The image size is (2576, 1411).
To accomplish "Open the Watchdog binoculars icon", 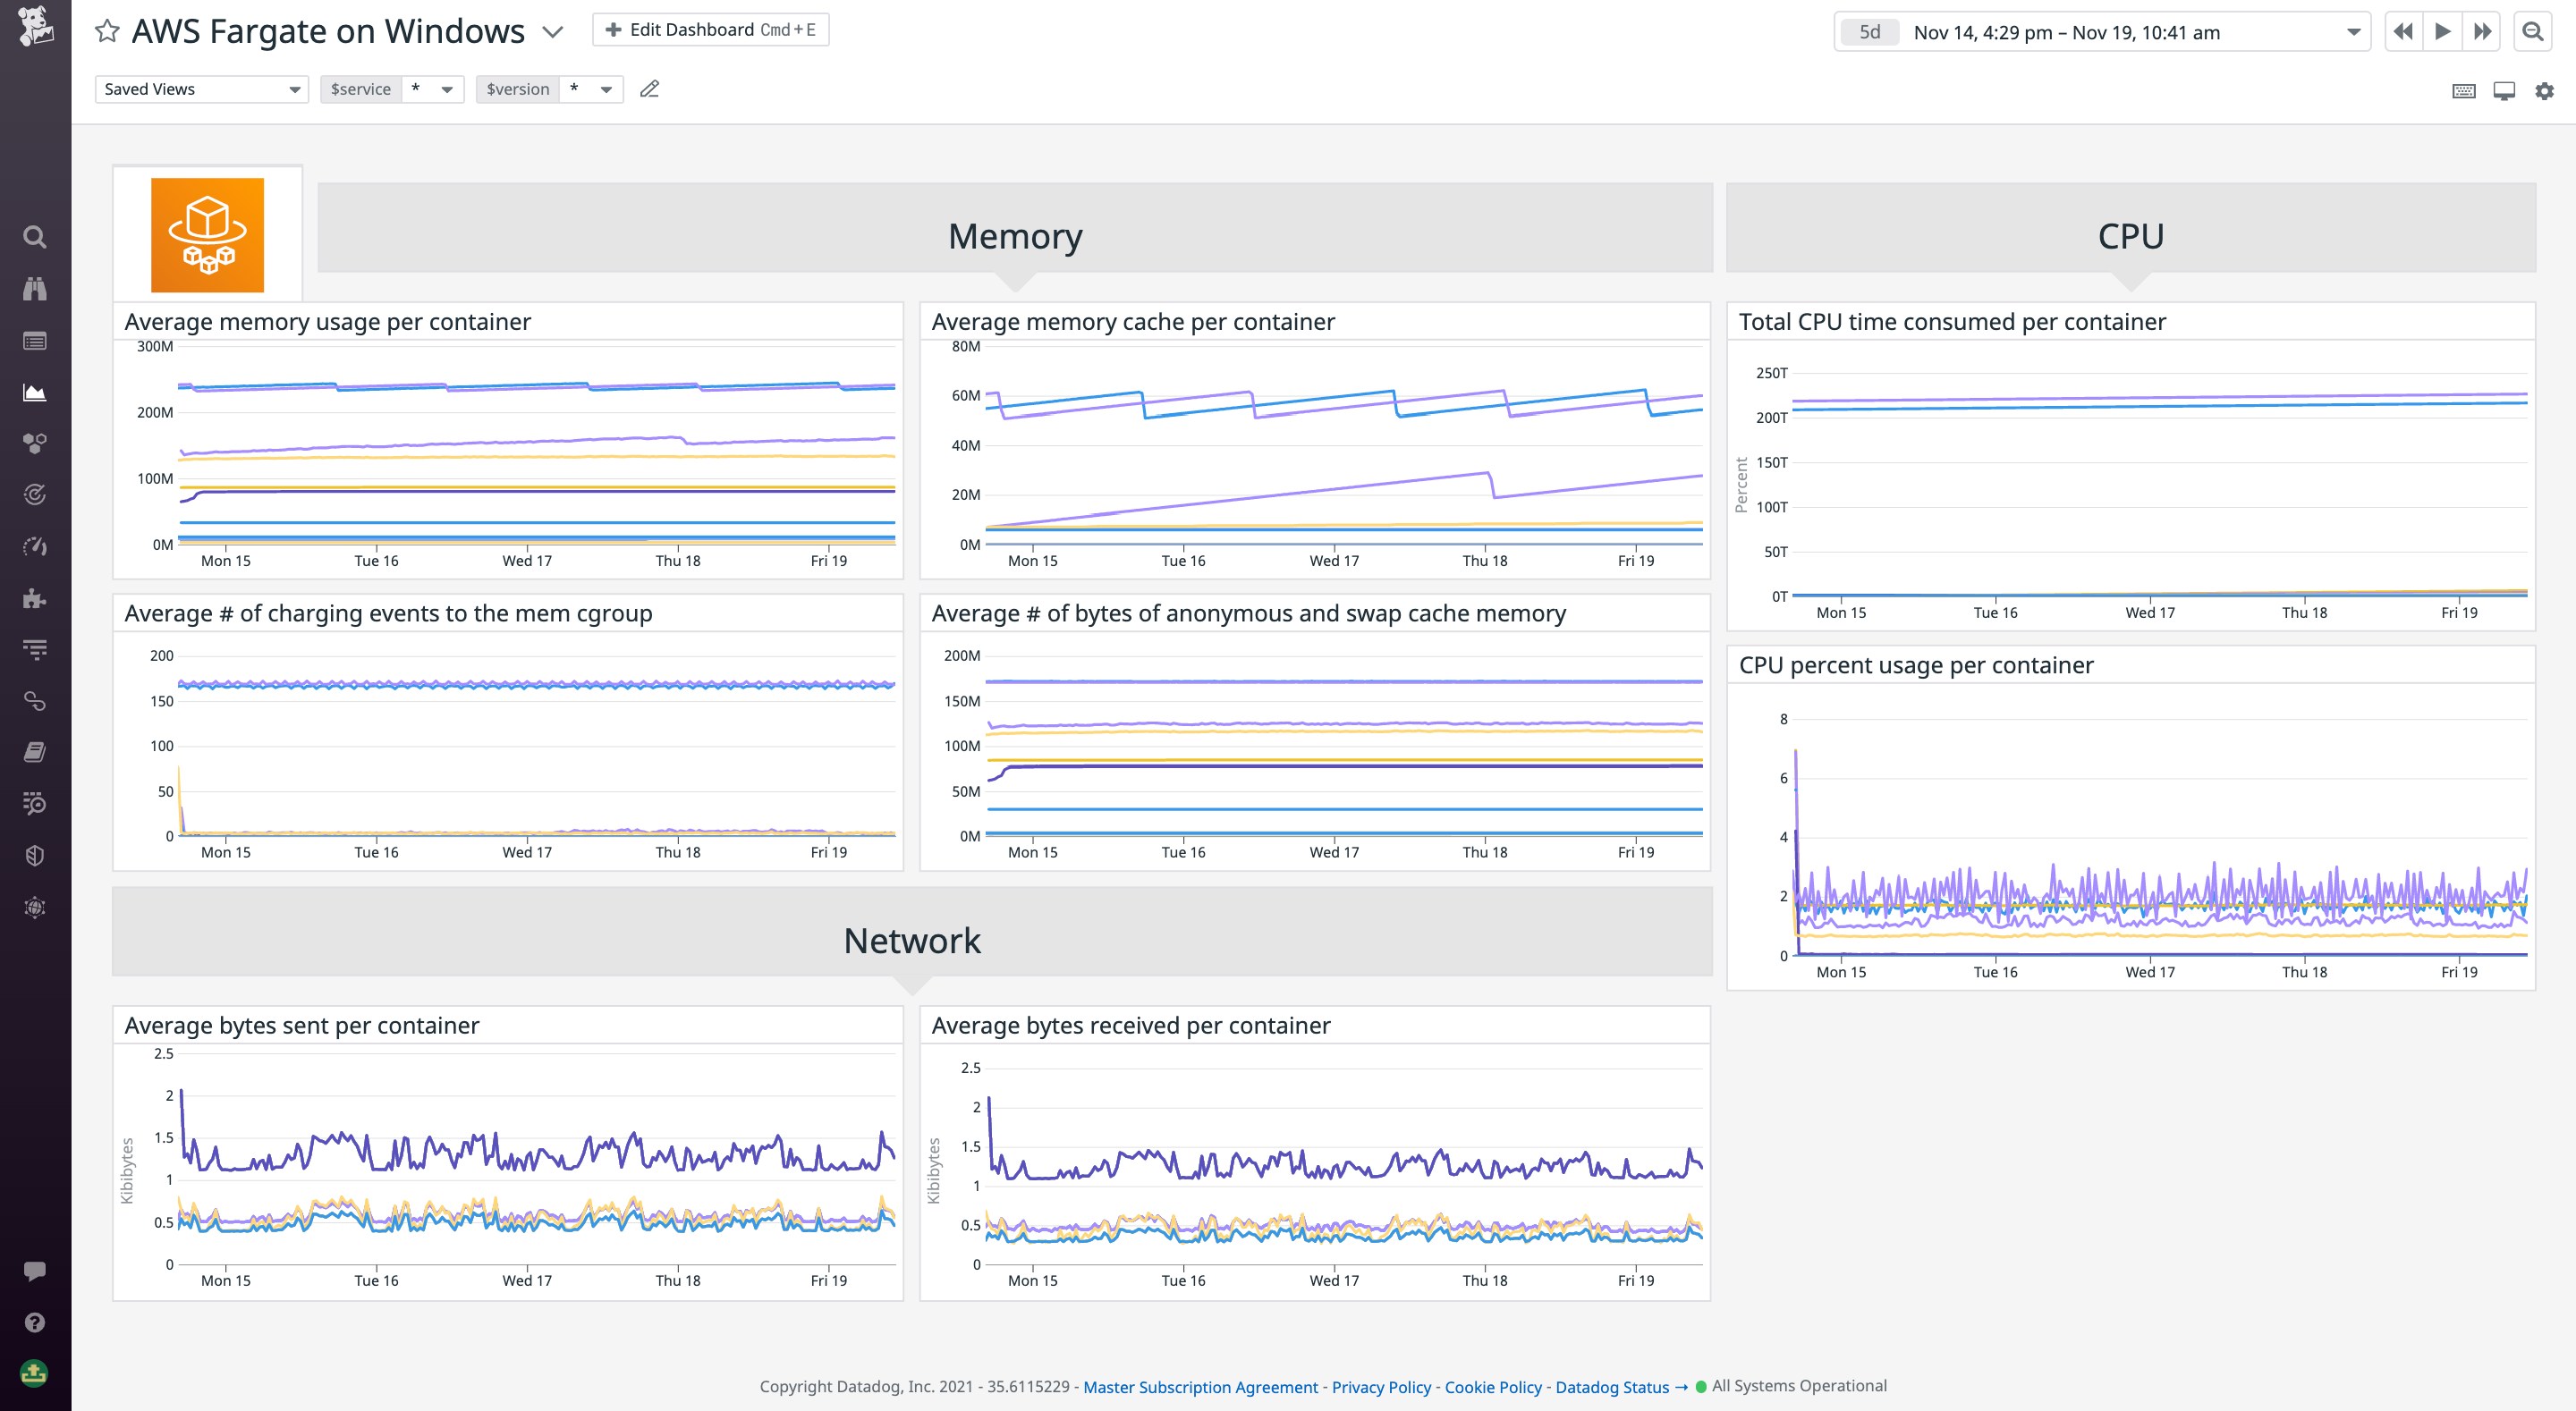I will 35,289.
